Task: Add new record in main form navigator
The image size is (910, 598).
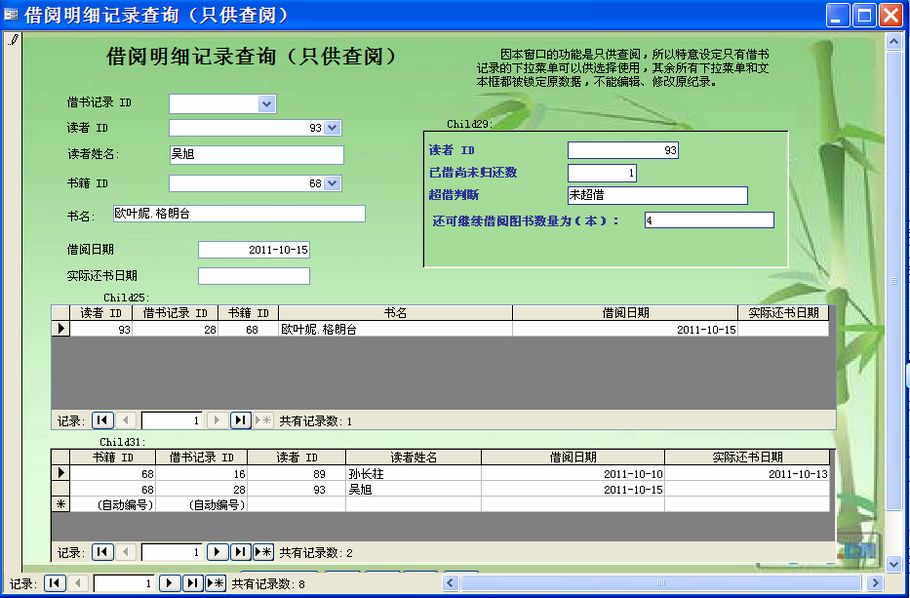Action: (216, 583)
